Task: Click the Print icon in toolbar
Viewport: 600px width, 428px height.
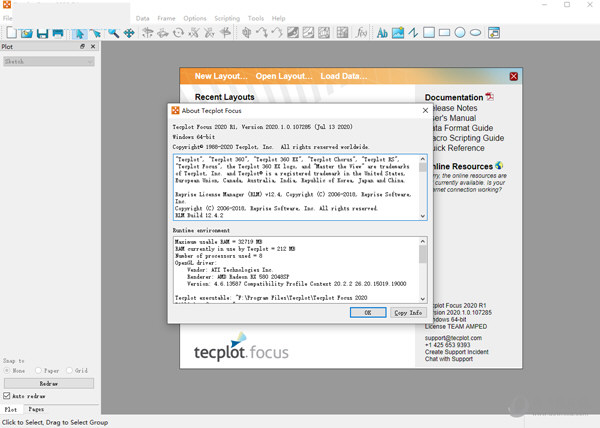Action: point(58,33)
